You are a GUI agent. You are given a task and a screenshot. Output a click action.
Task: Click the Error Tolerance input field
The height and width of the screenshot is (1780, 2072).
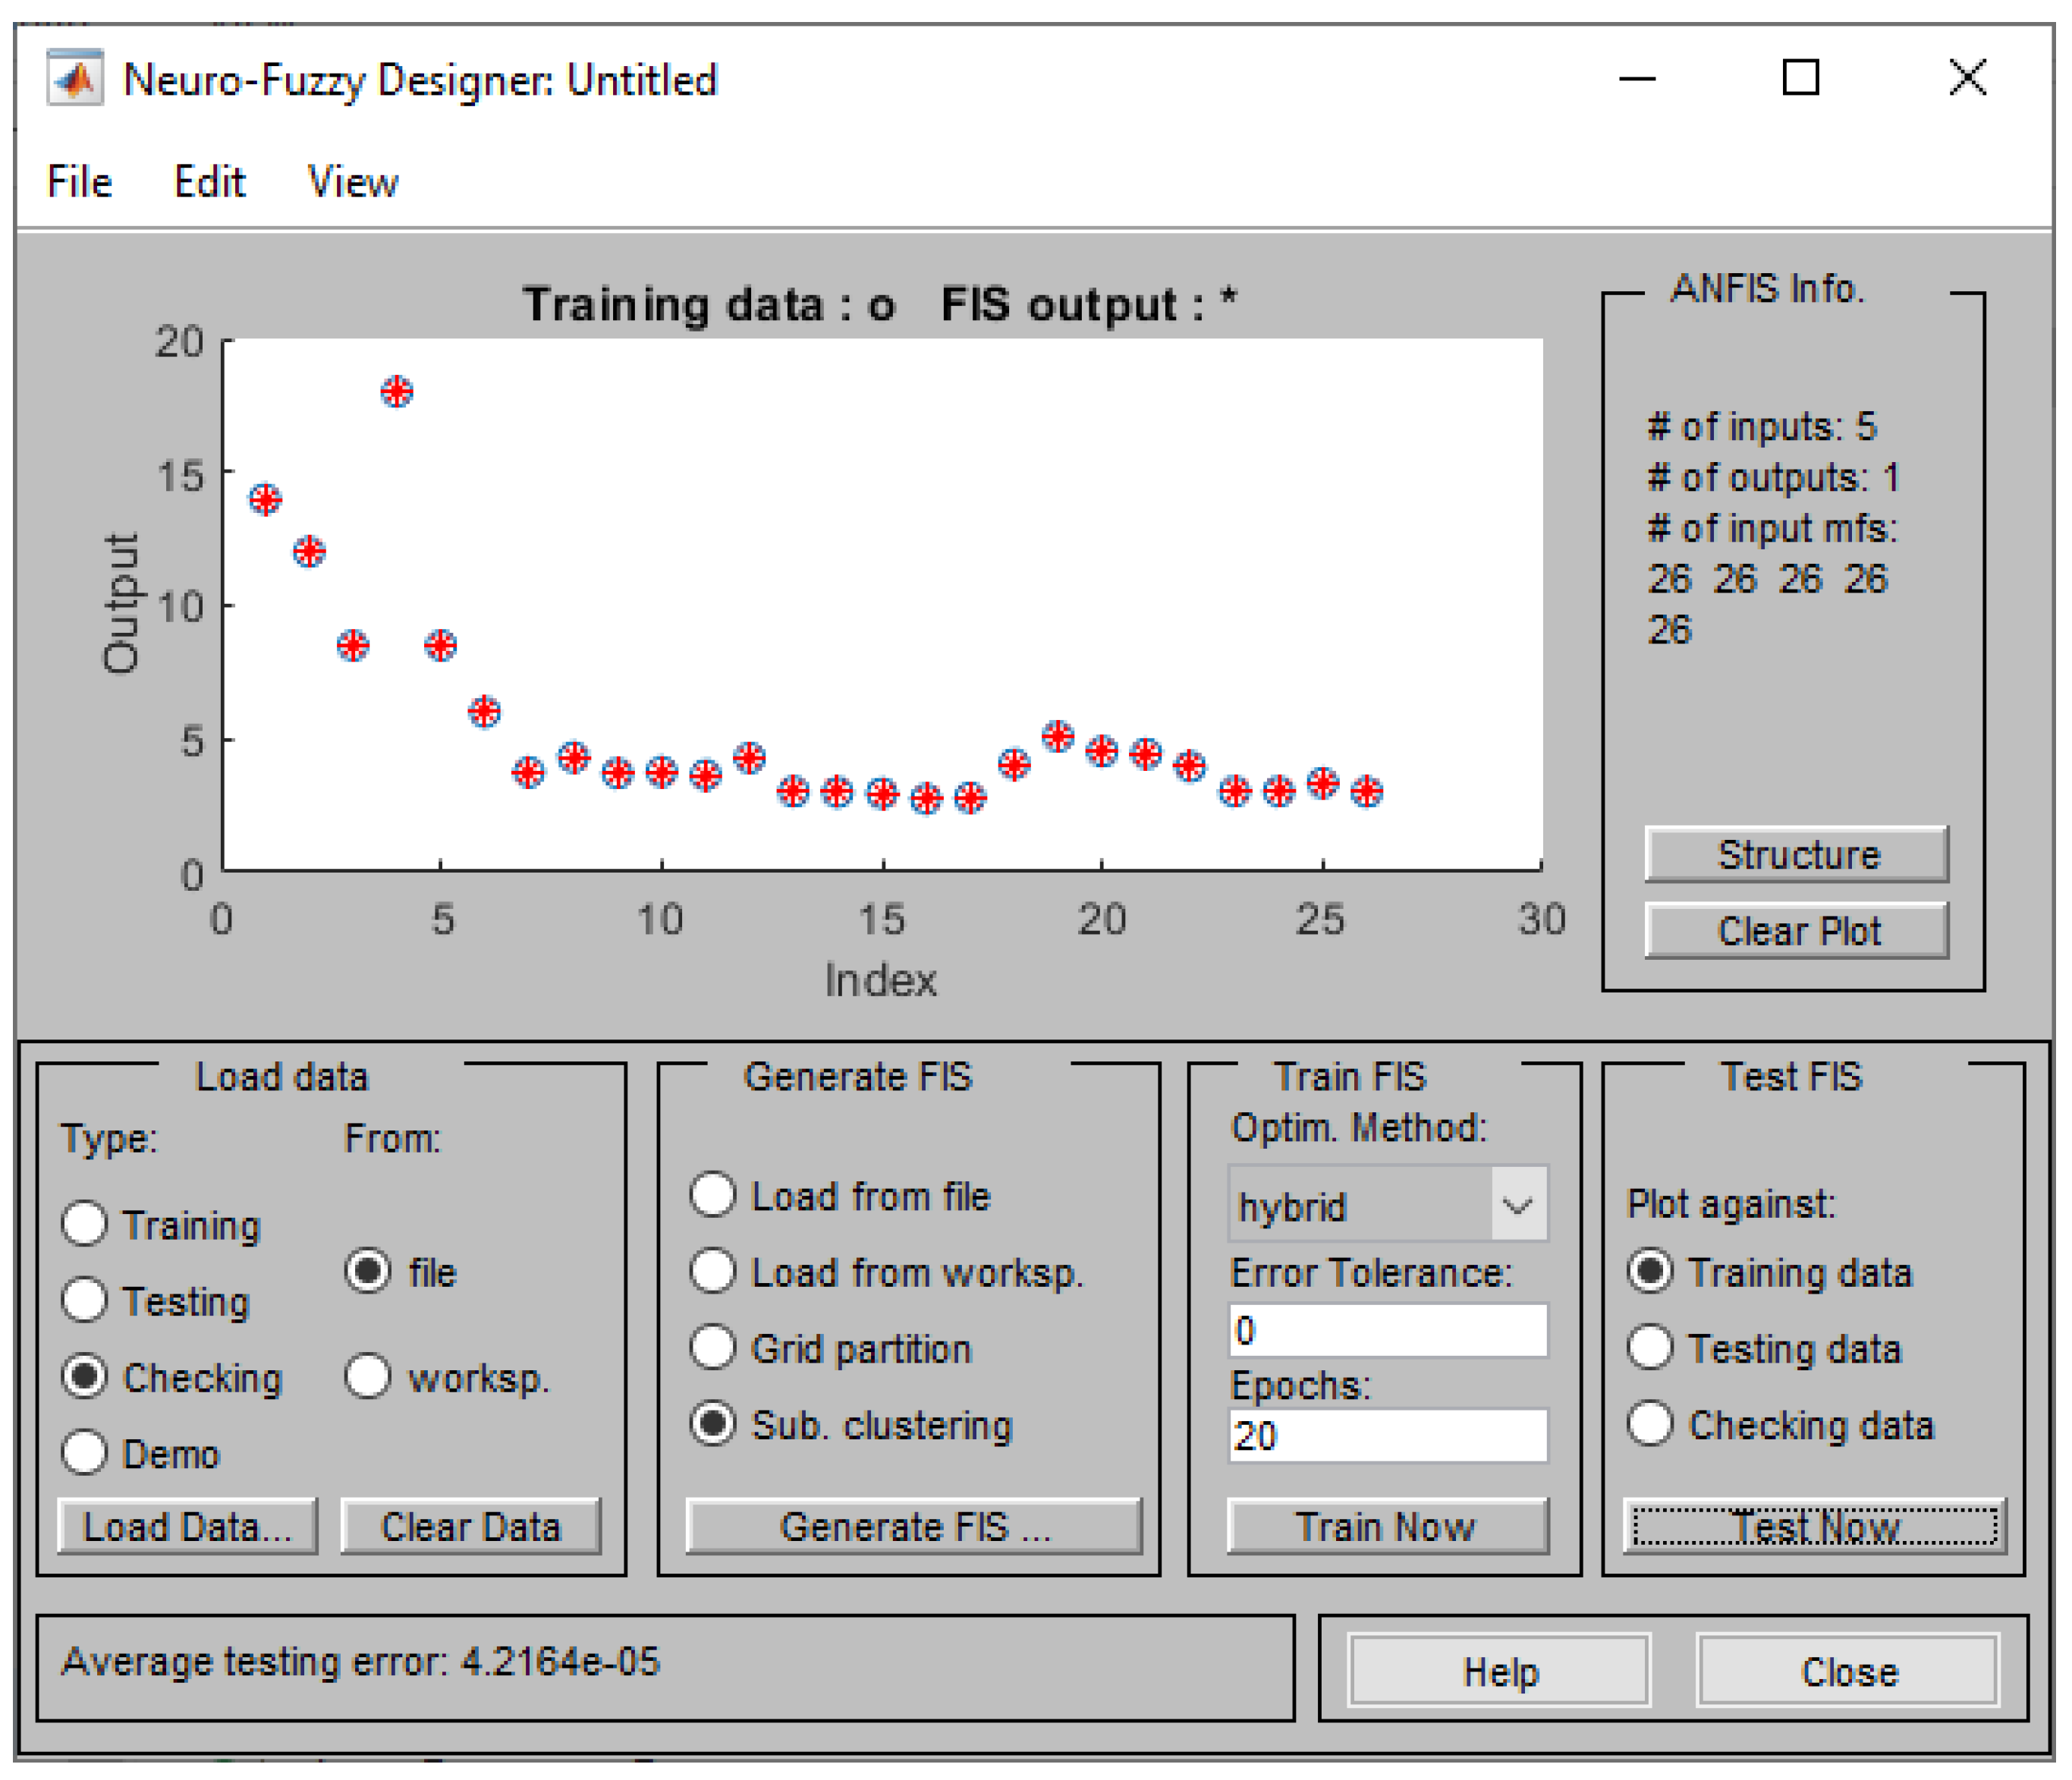pos(1387,1330)
